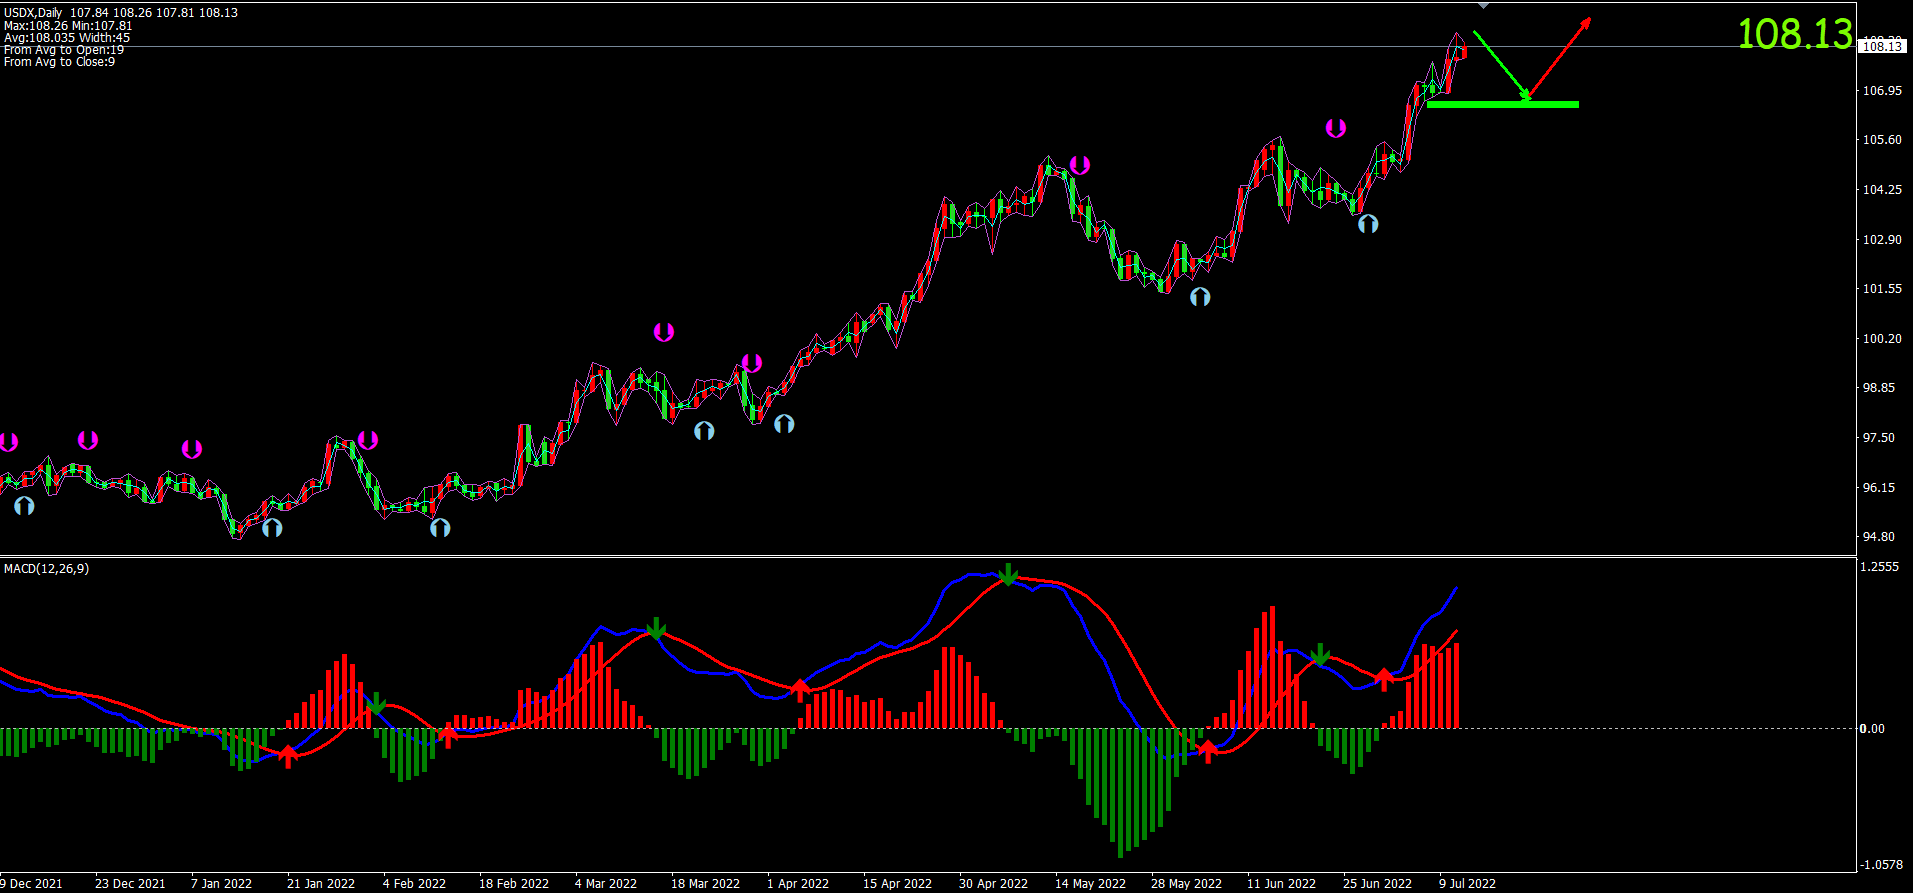Click the USDX,Daily chart title text

pos(33,13)
